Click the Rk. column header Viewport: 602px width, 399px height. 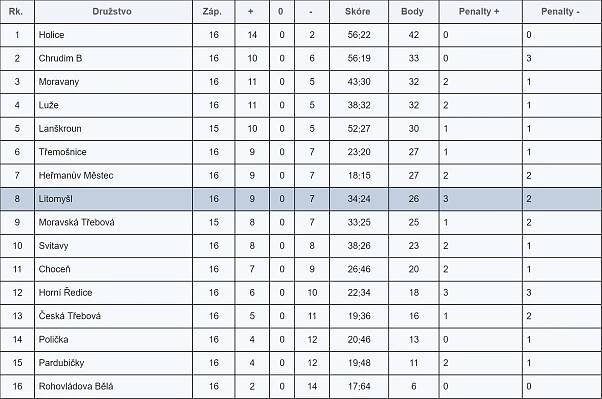tap(17, 12)
